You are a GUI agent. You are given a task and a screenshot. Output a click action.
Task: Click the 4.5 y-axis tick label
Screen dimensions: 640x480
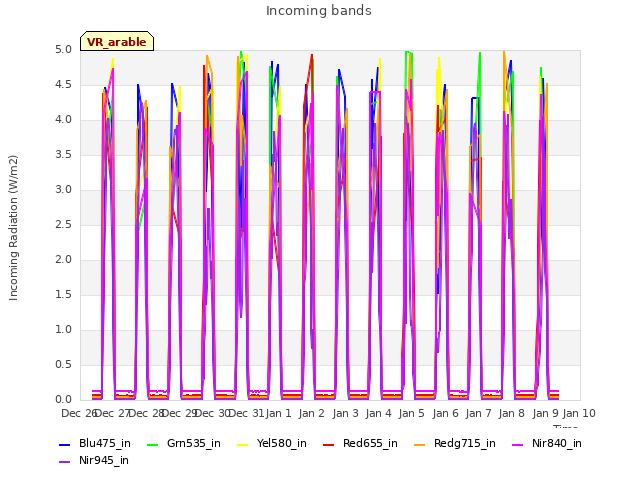(63, 85)
